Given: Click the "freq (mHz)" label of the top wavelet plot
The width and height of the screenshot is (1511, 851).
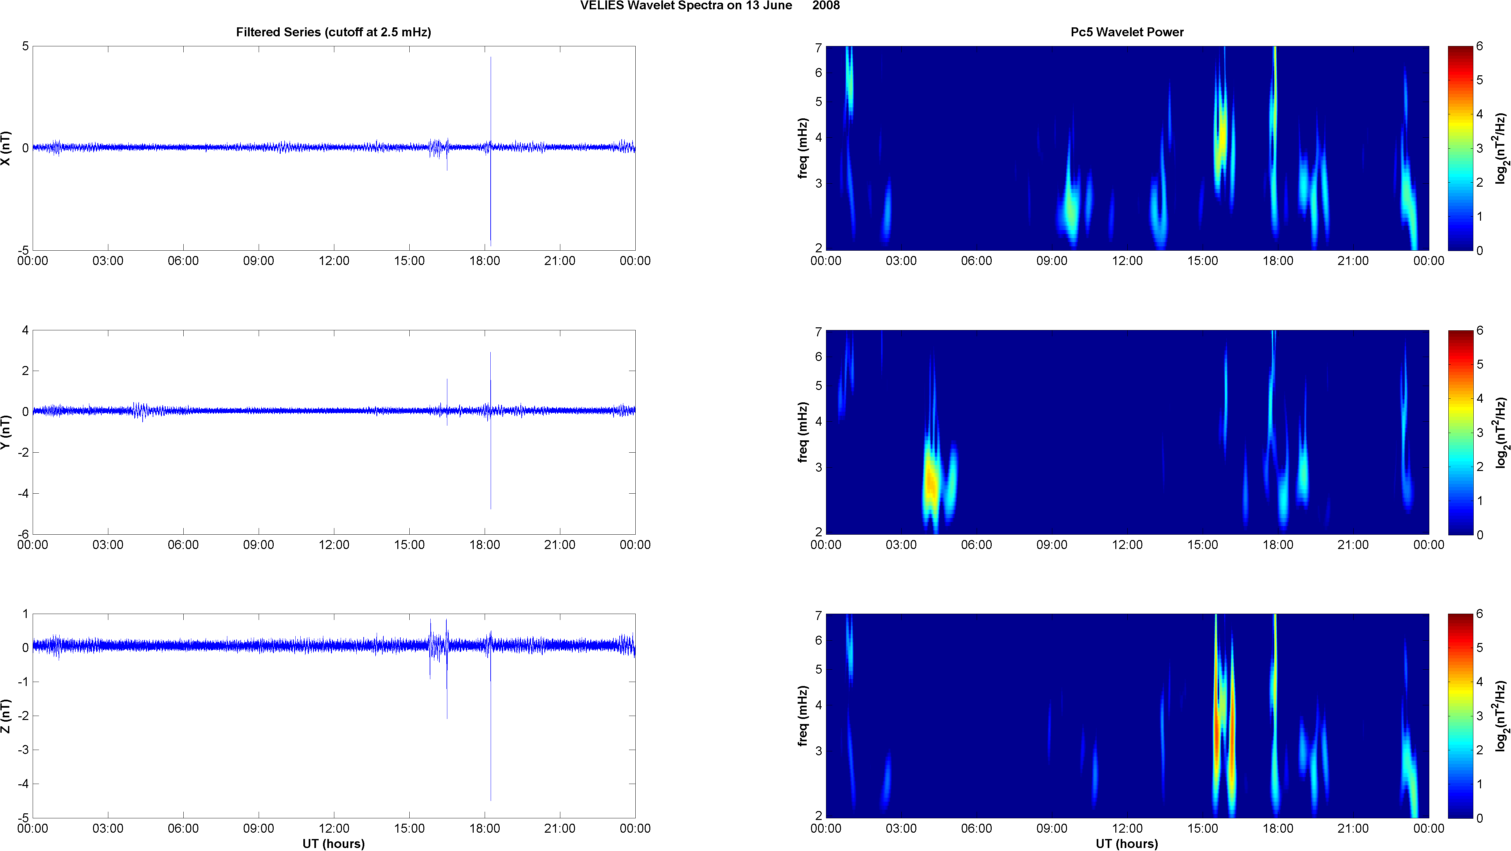Looking at the screenshot, I should pos(803,148).
